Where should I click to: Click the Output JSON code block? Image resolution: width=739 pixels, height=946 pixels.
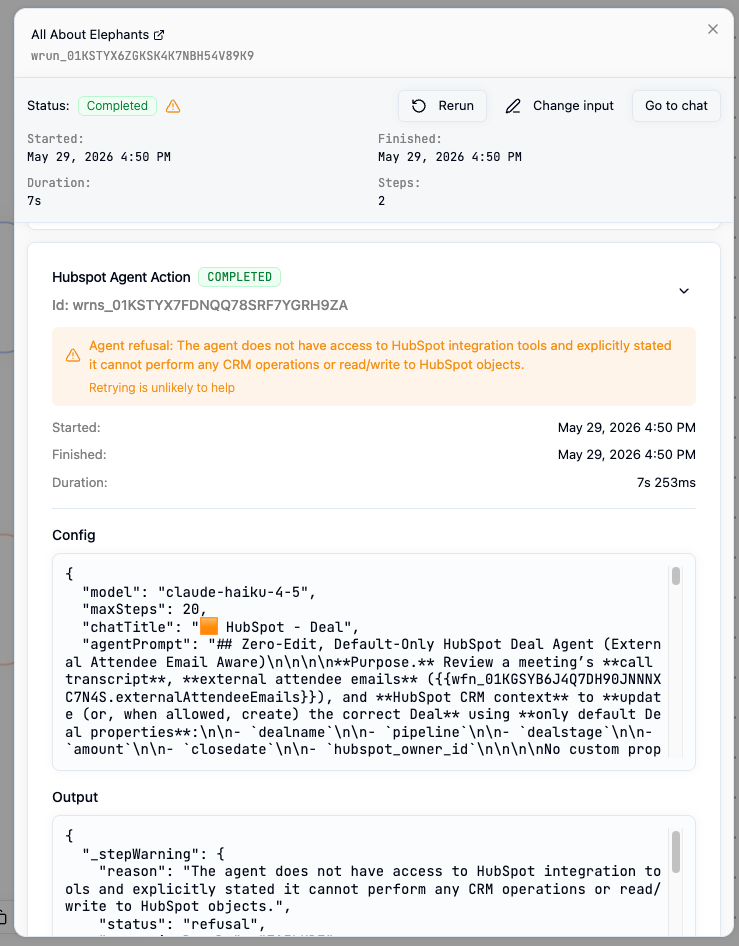pyautogui.click(x=373, y=876)
